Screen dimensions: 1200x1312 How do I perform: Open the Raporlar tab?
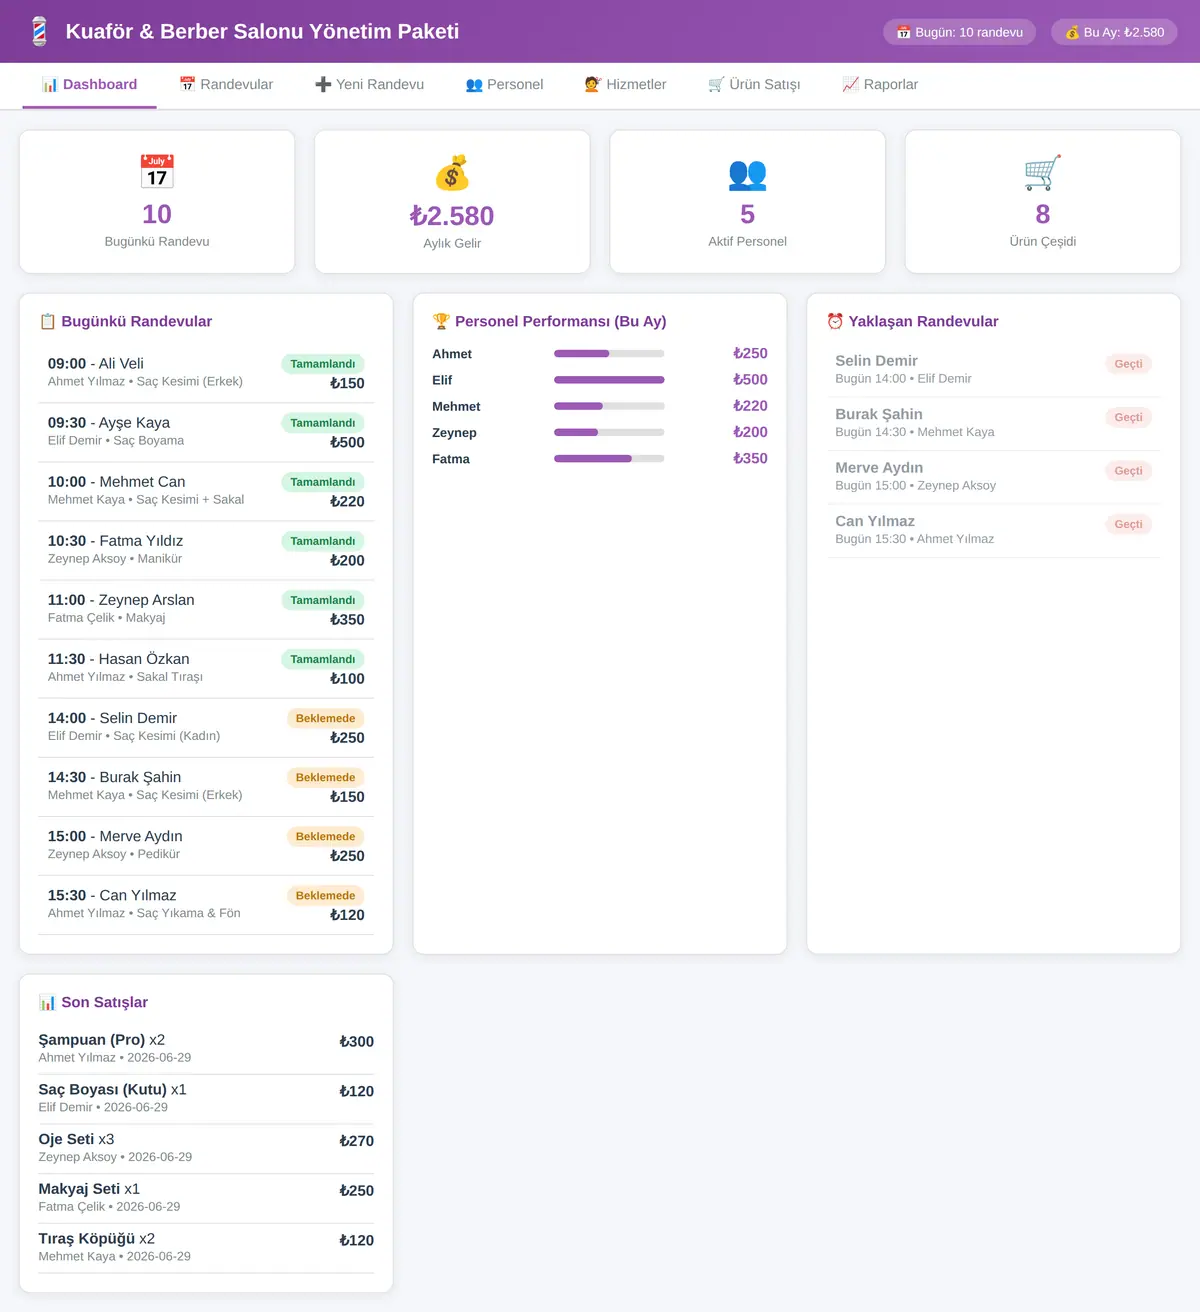pyautogui.click(x=880, y=85)
